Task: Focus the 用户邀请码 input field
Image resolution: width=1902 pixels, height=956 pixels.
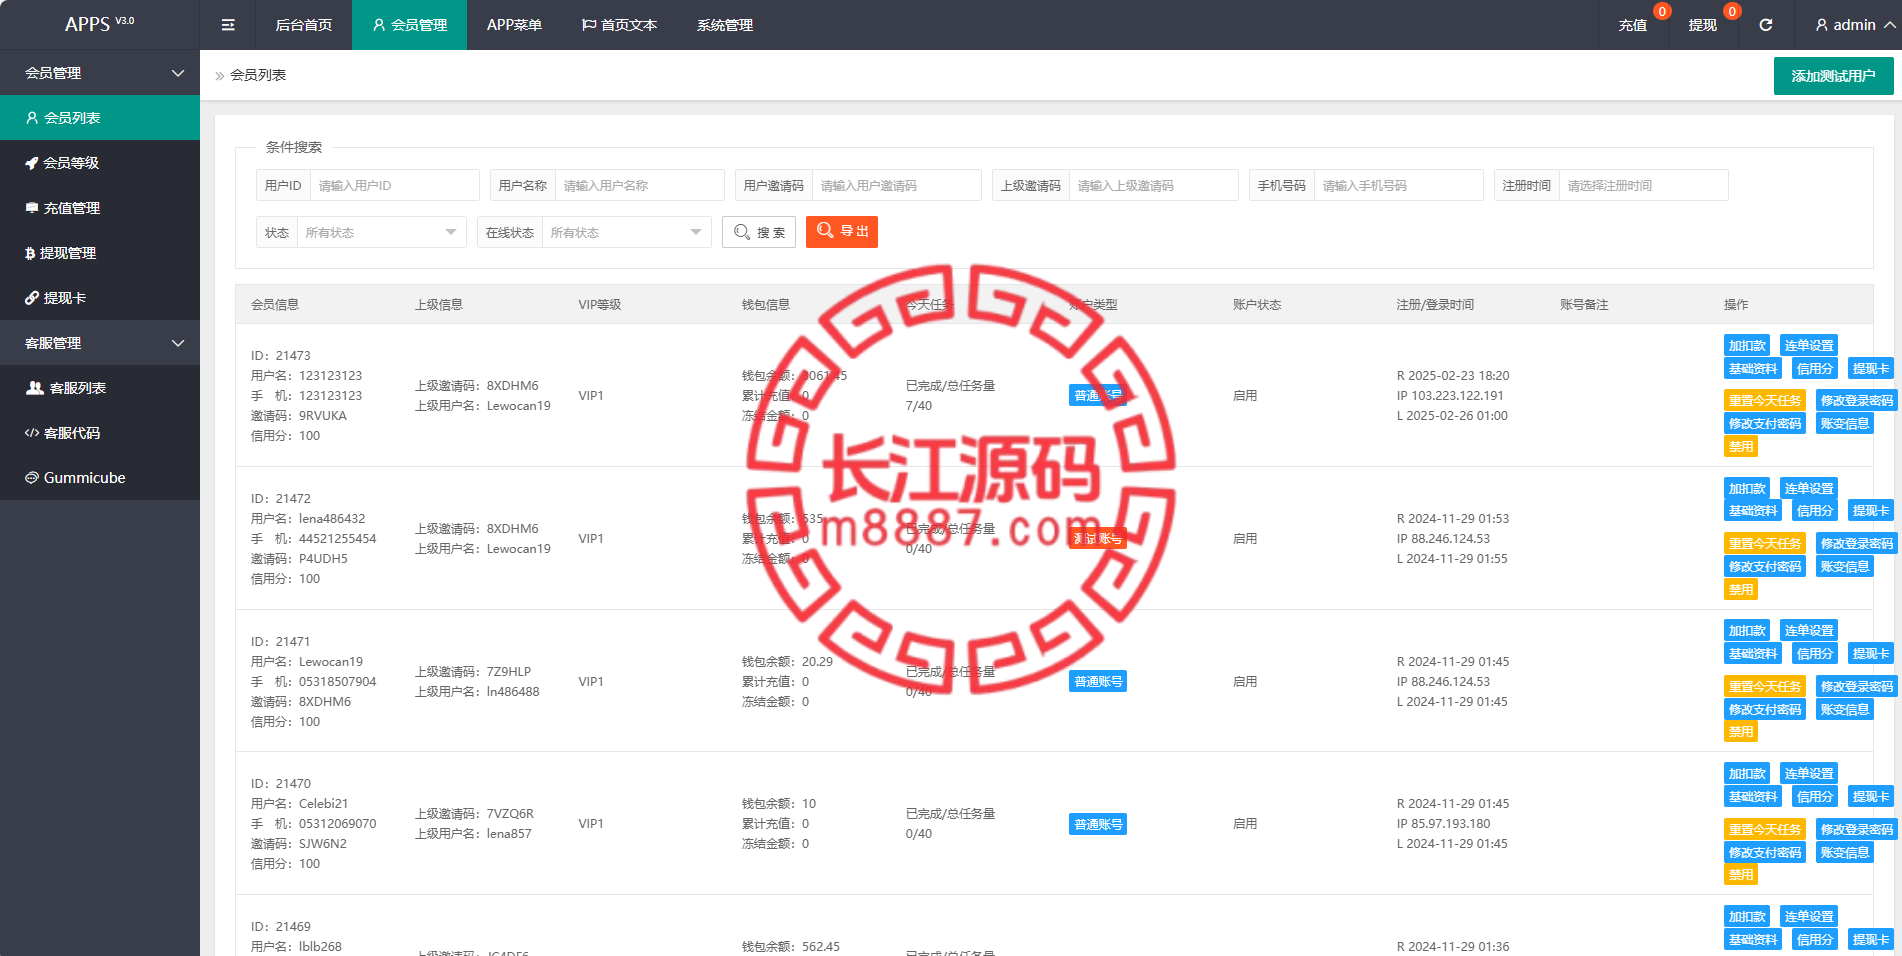Action: click(896, 185)
